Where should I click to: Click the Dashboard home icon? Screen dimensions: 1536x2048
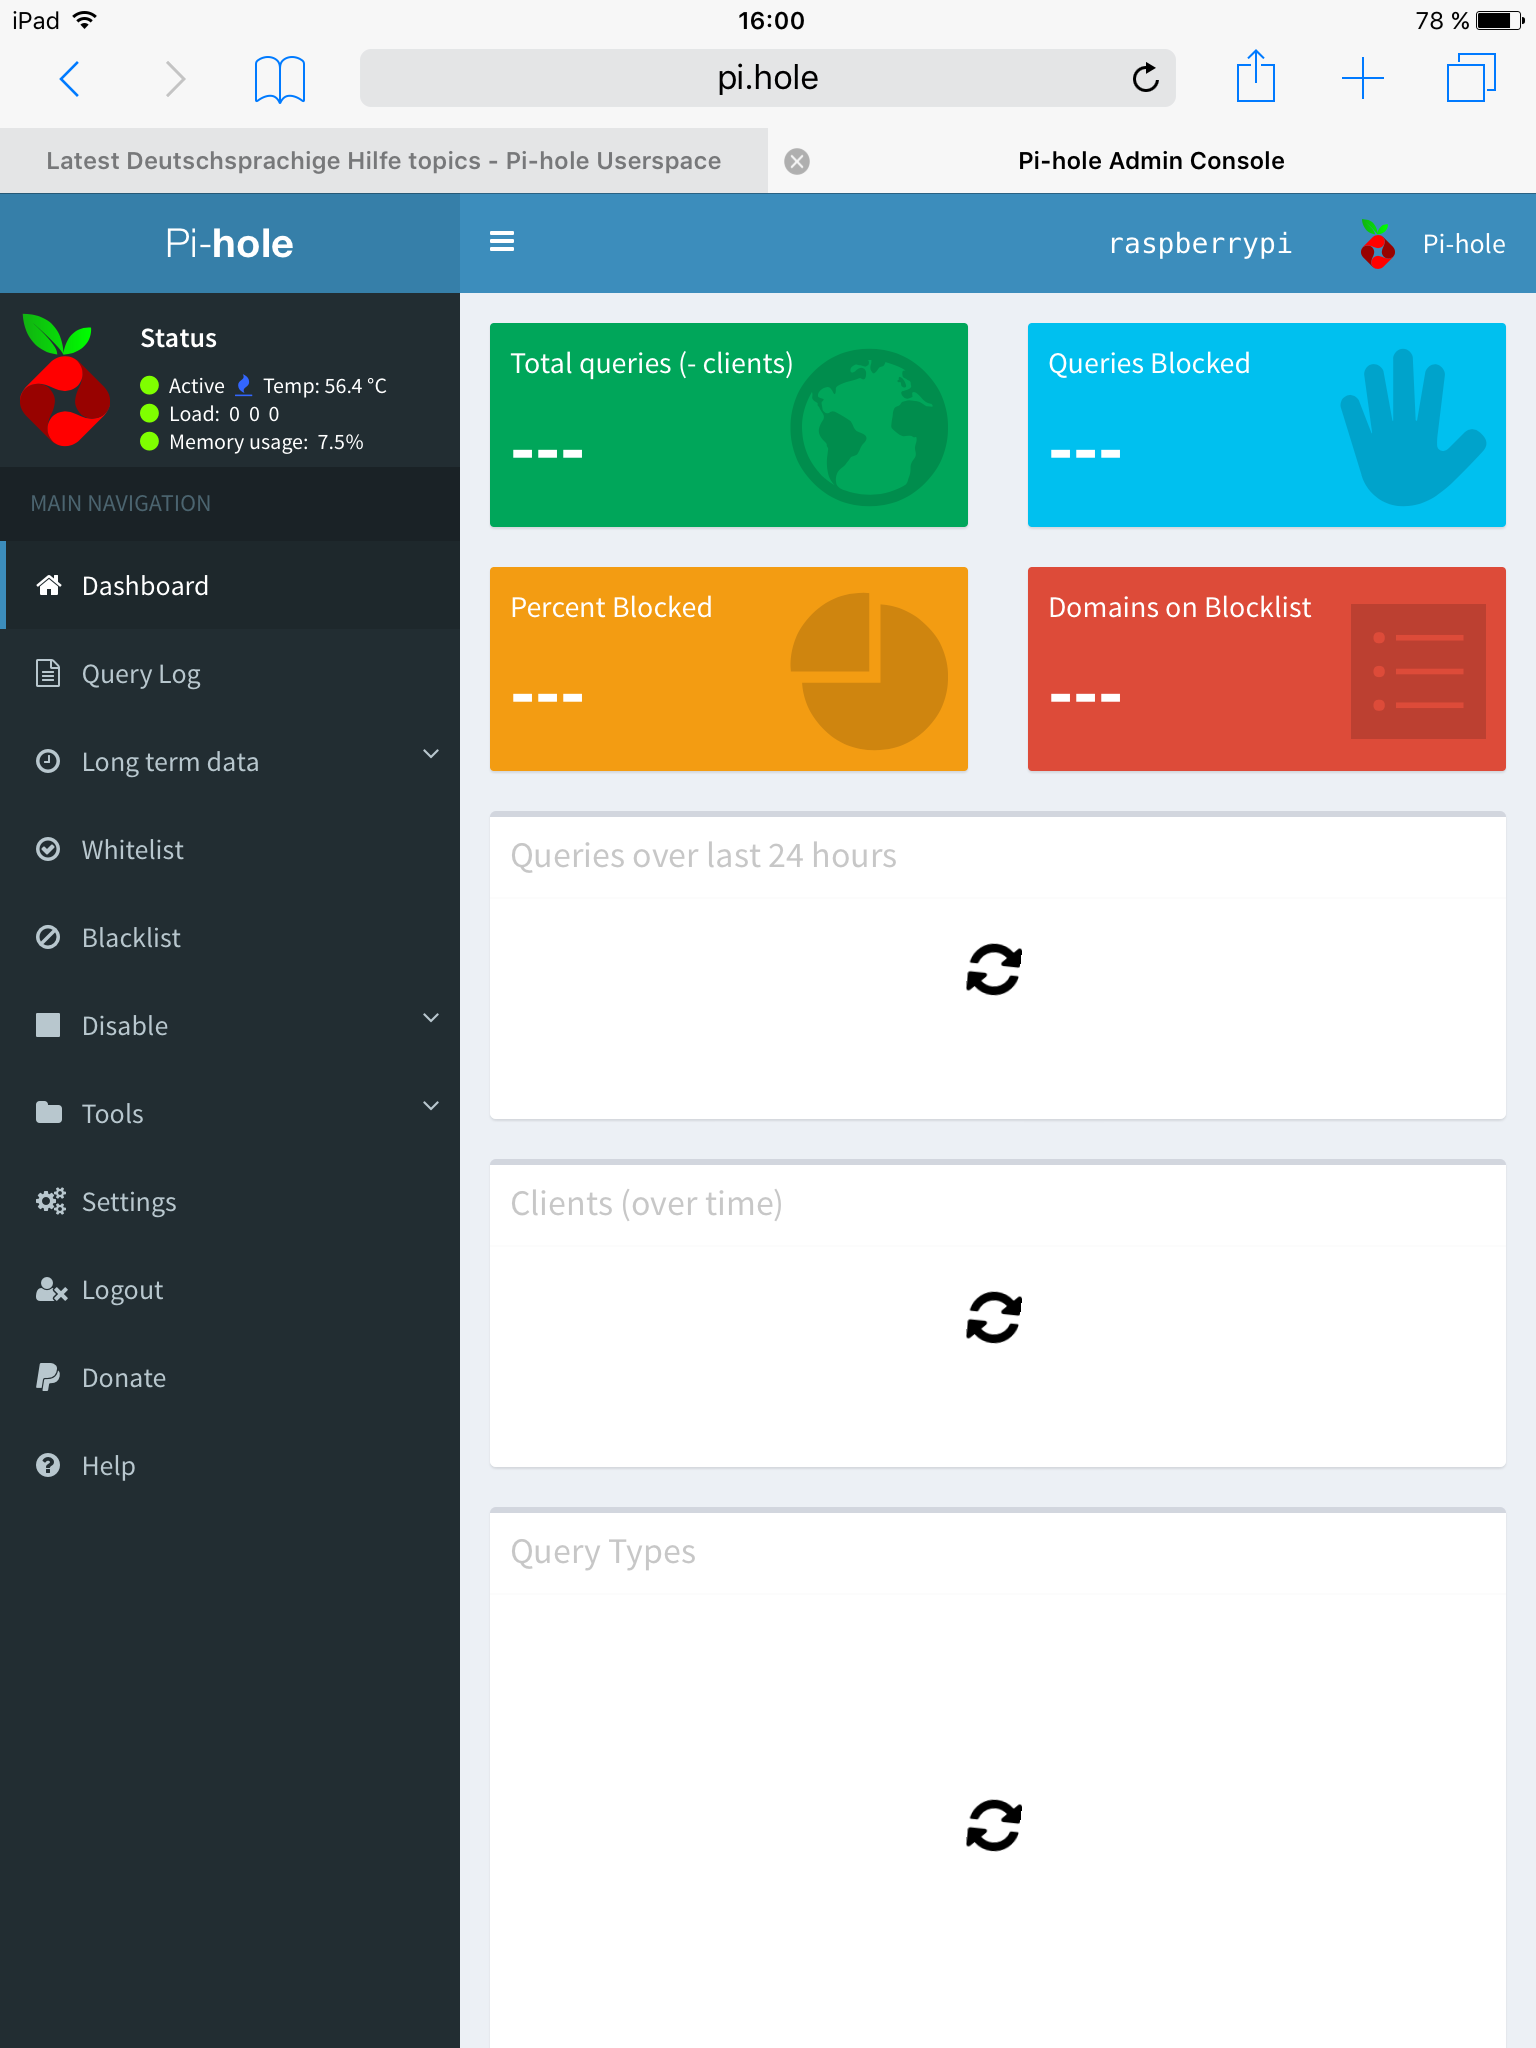pyautogui.click(x=49, y=585)
